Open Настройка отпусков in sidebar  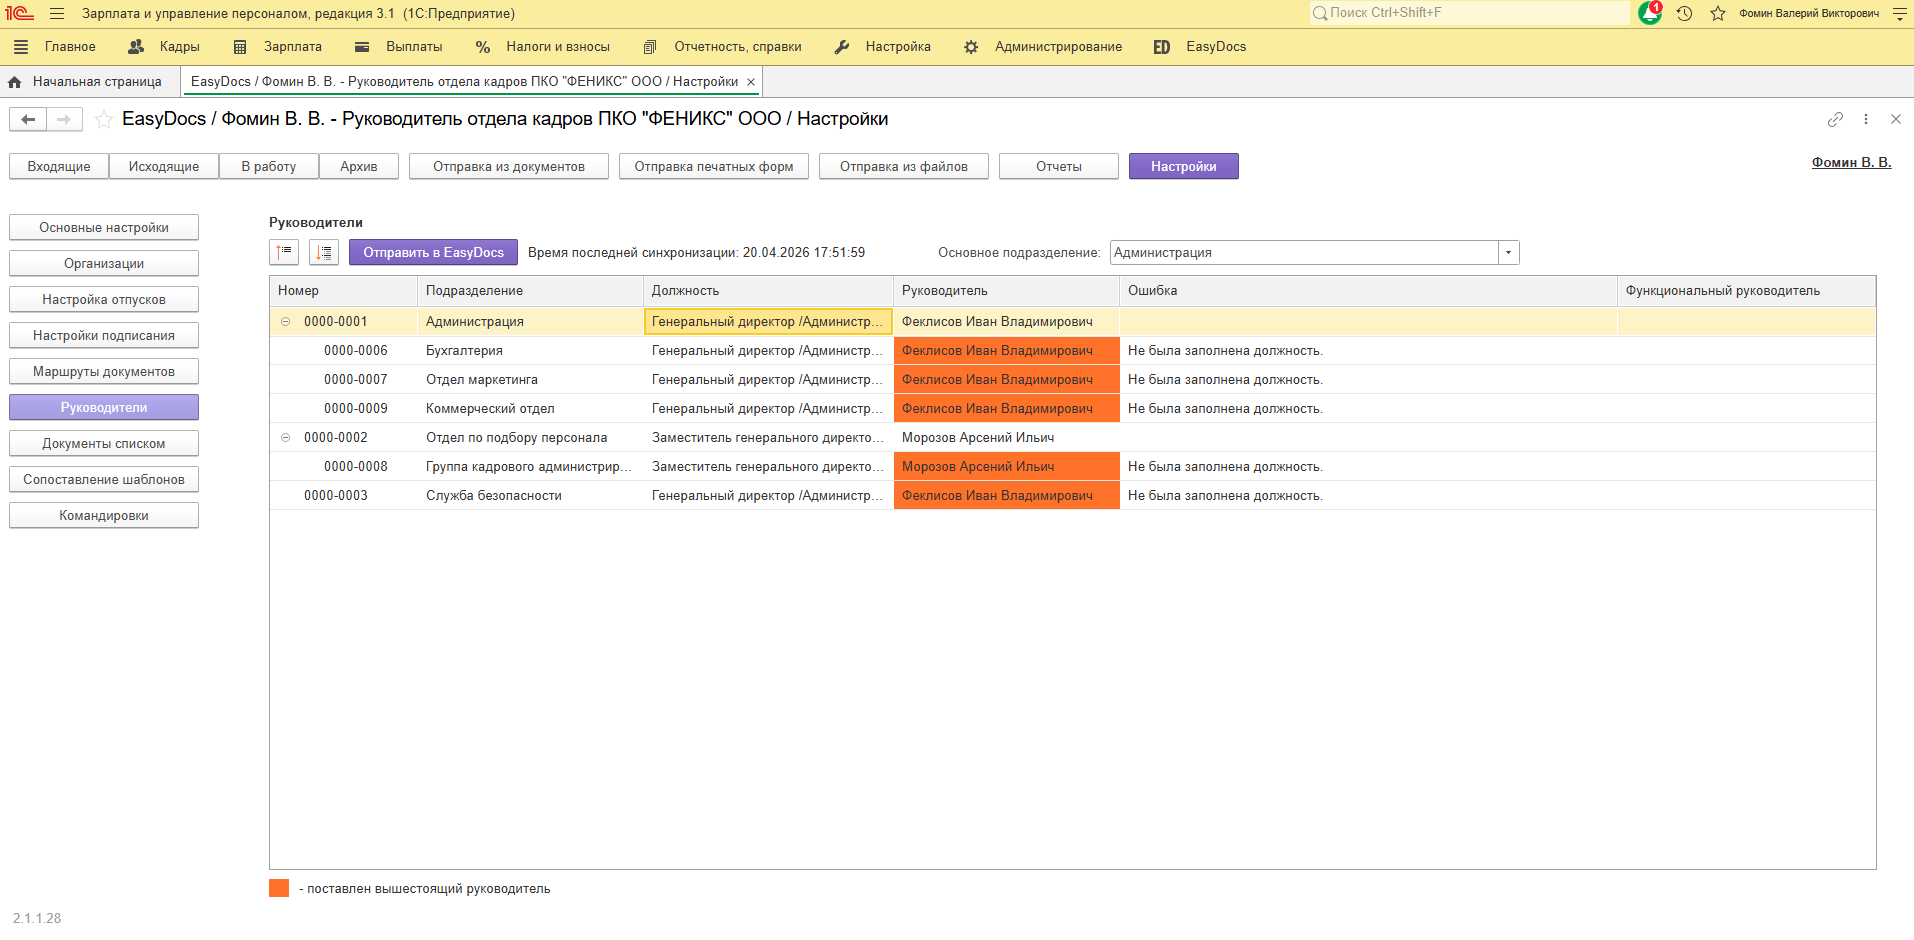point(104,300)
